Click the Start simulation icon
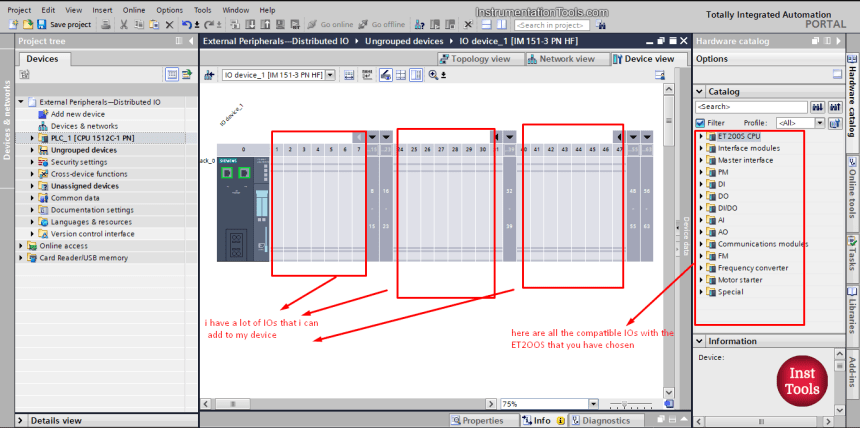This screenshot has height=428, width=860. coord(280,25)
